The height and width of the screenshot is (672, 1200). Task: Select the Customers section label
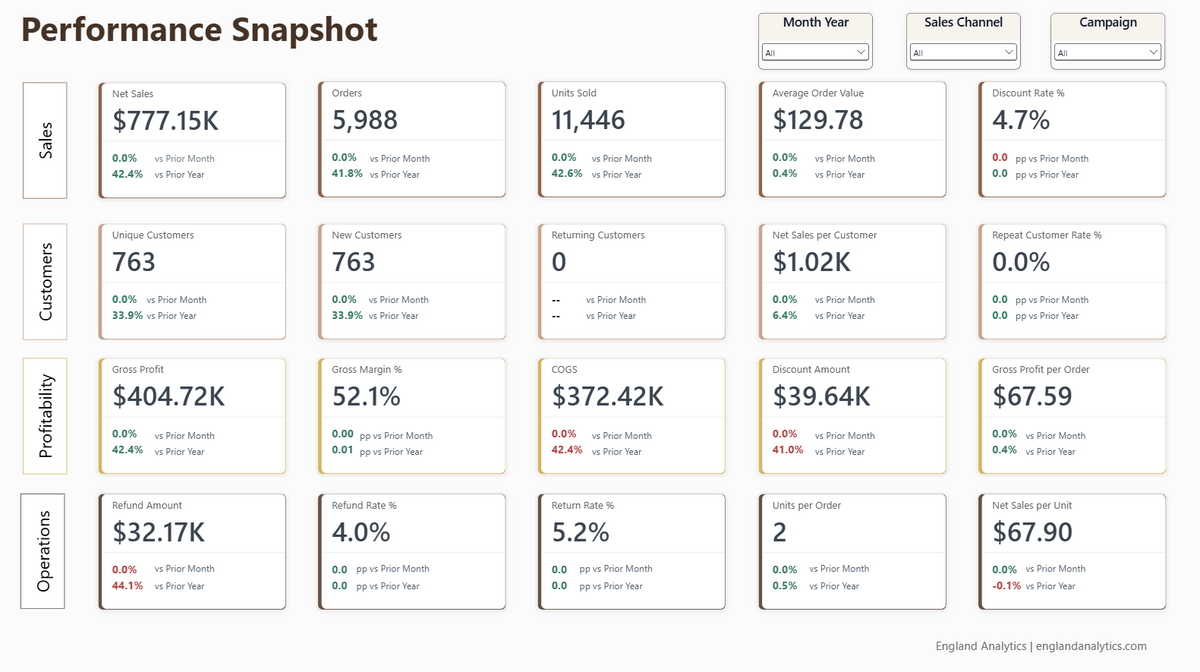point(45,281)
